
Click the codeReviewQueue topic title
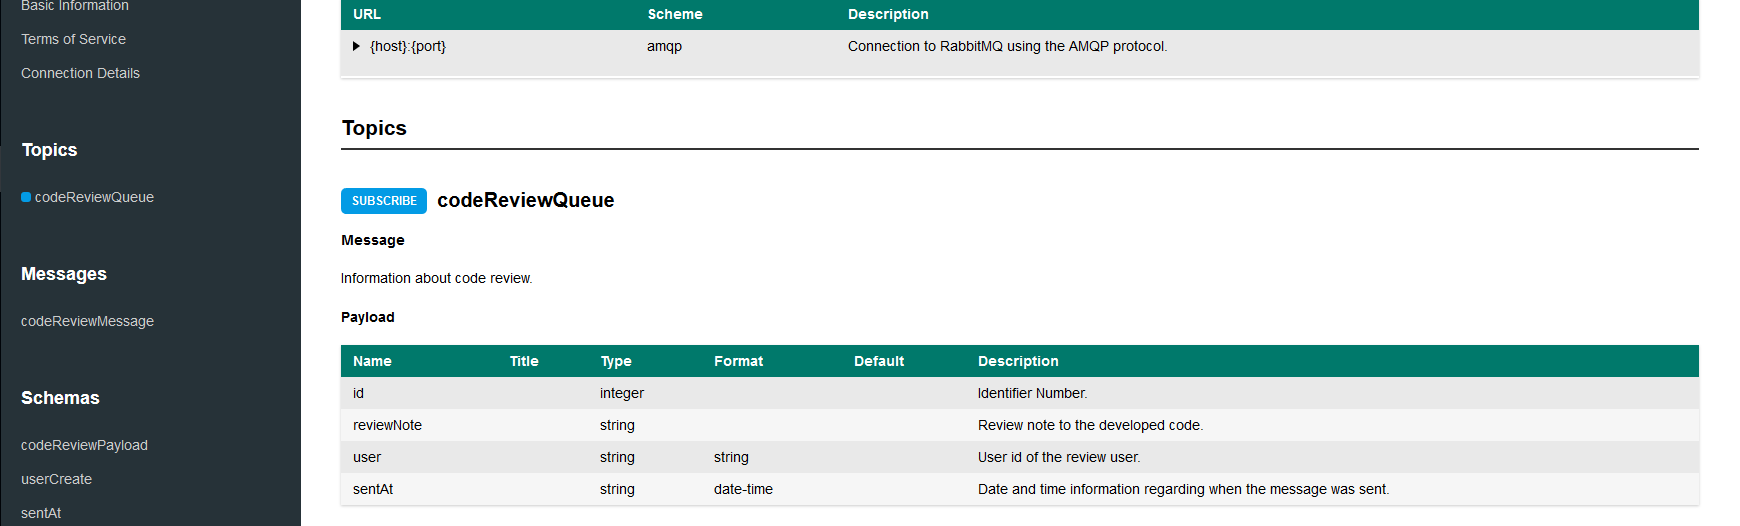coord(525,200)
